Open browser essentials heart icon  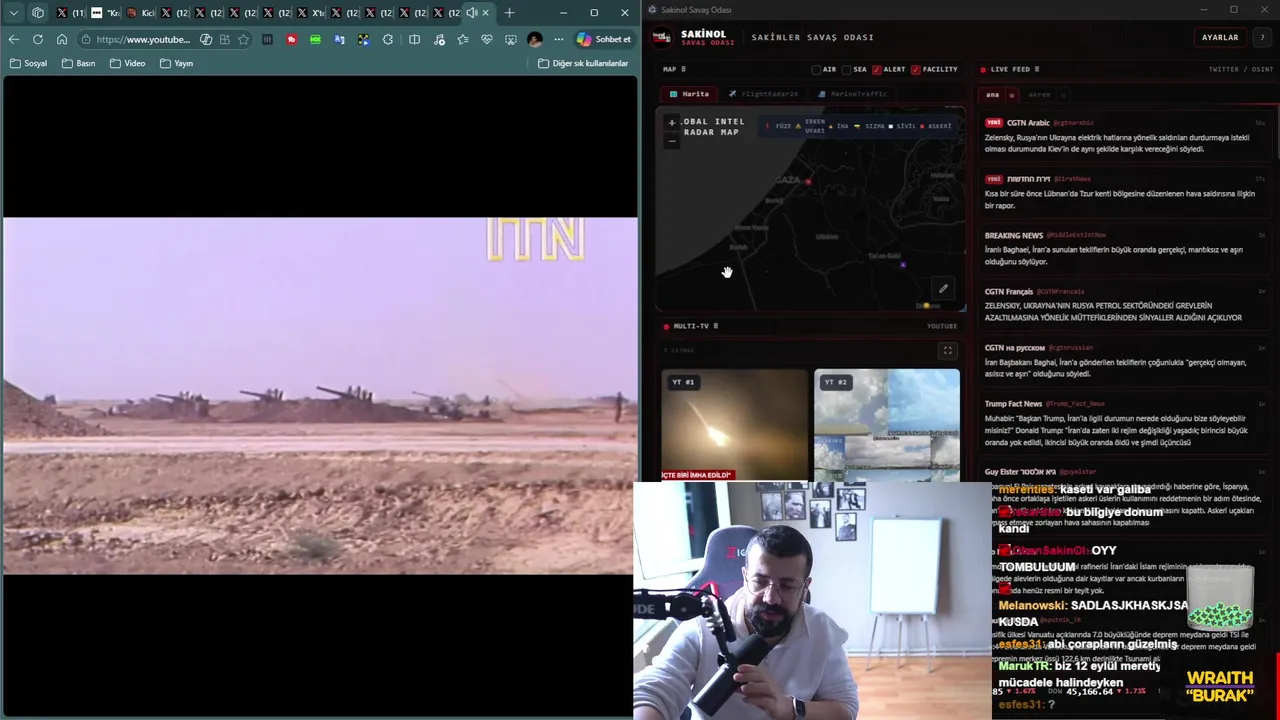point(487,39)
